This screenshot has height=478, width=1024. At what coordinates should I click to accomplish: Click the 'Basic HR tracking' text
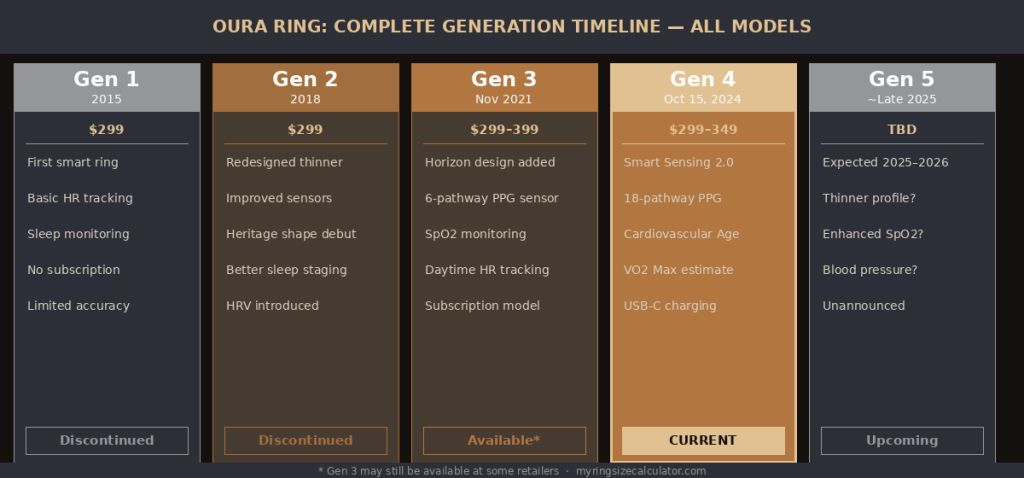80,198
